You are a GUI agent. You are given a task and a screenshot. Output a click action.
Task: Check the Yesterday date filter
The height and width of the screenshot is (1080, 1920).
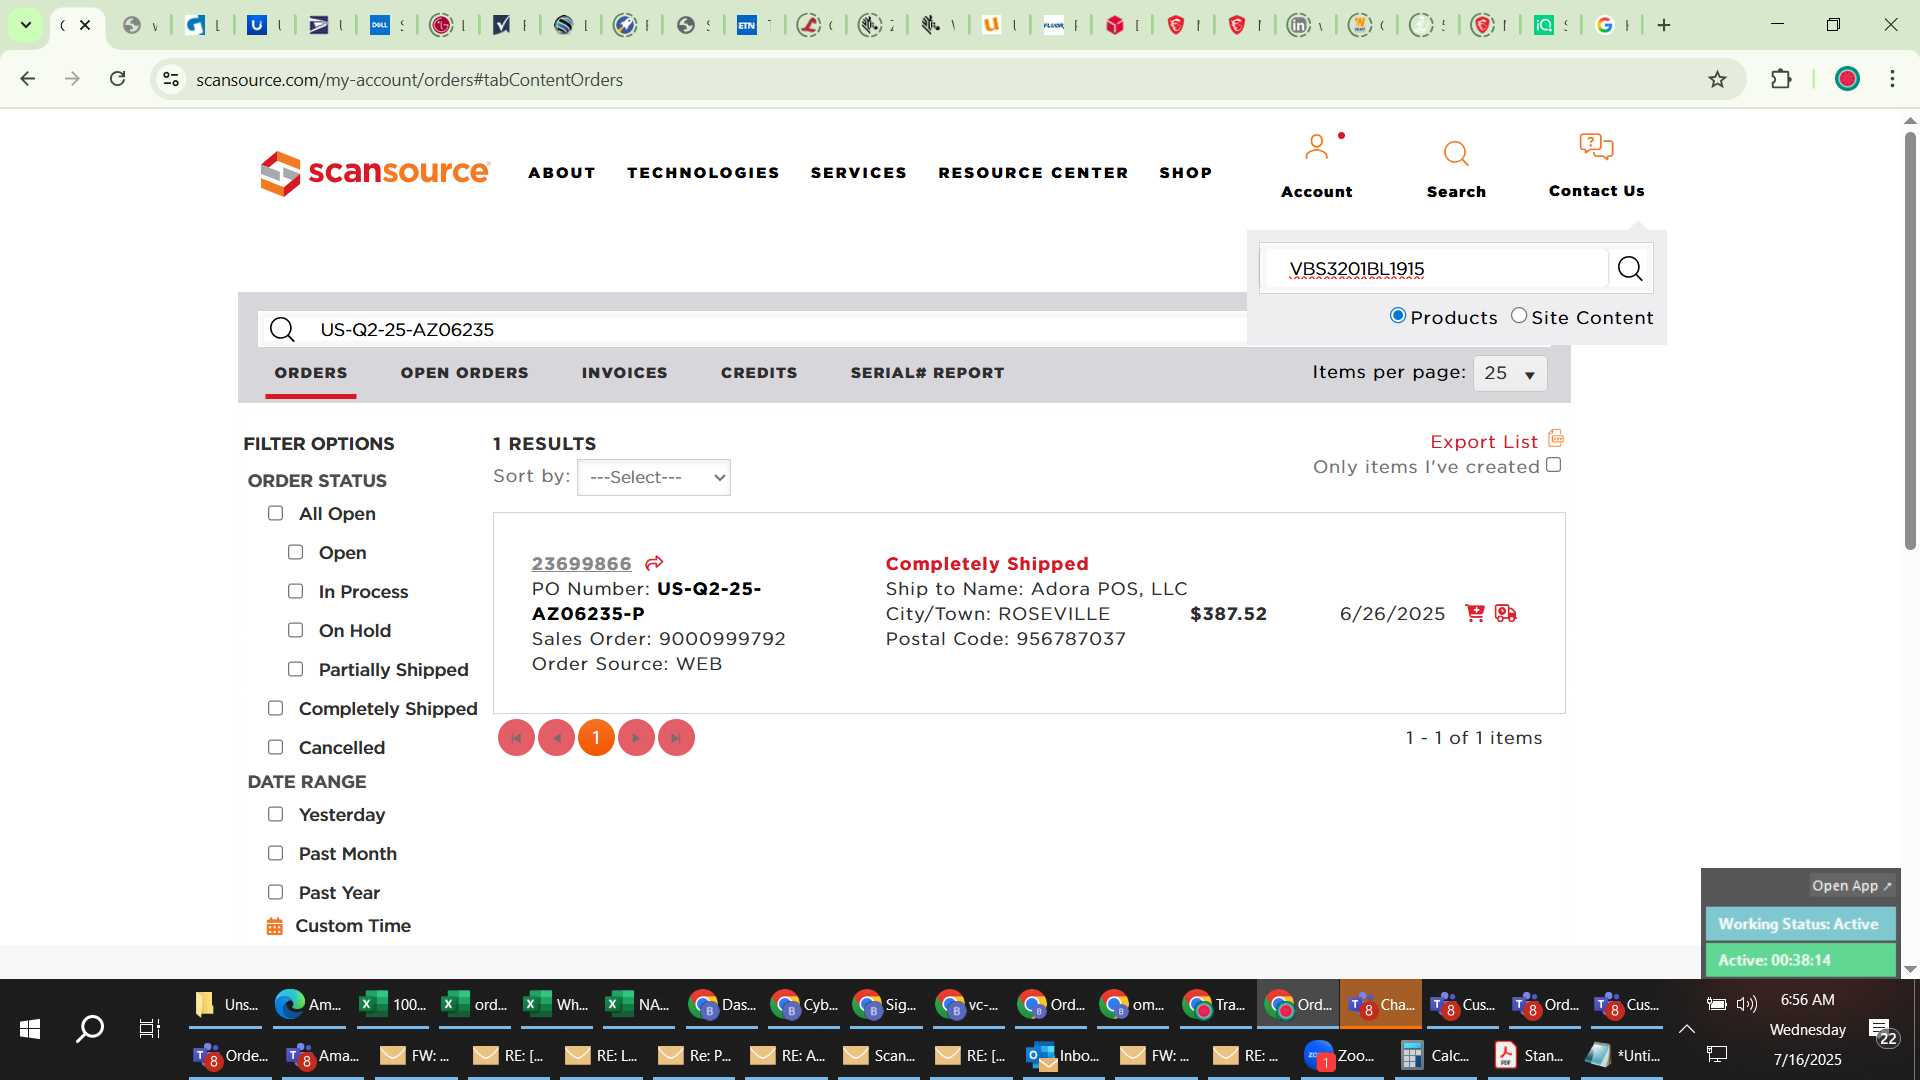[x=275, y=814]
